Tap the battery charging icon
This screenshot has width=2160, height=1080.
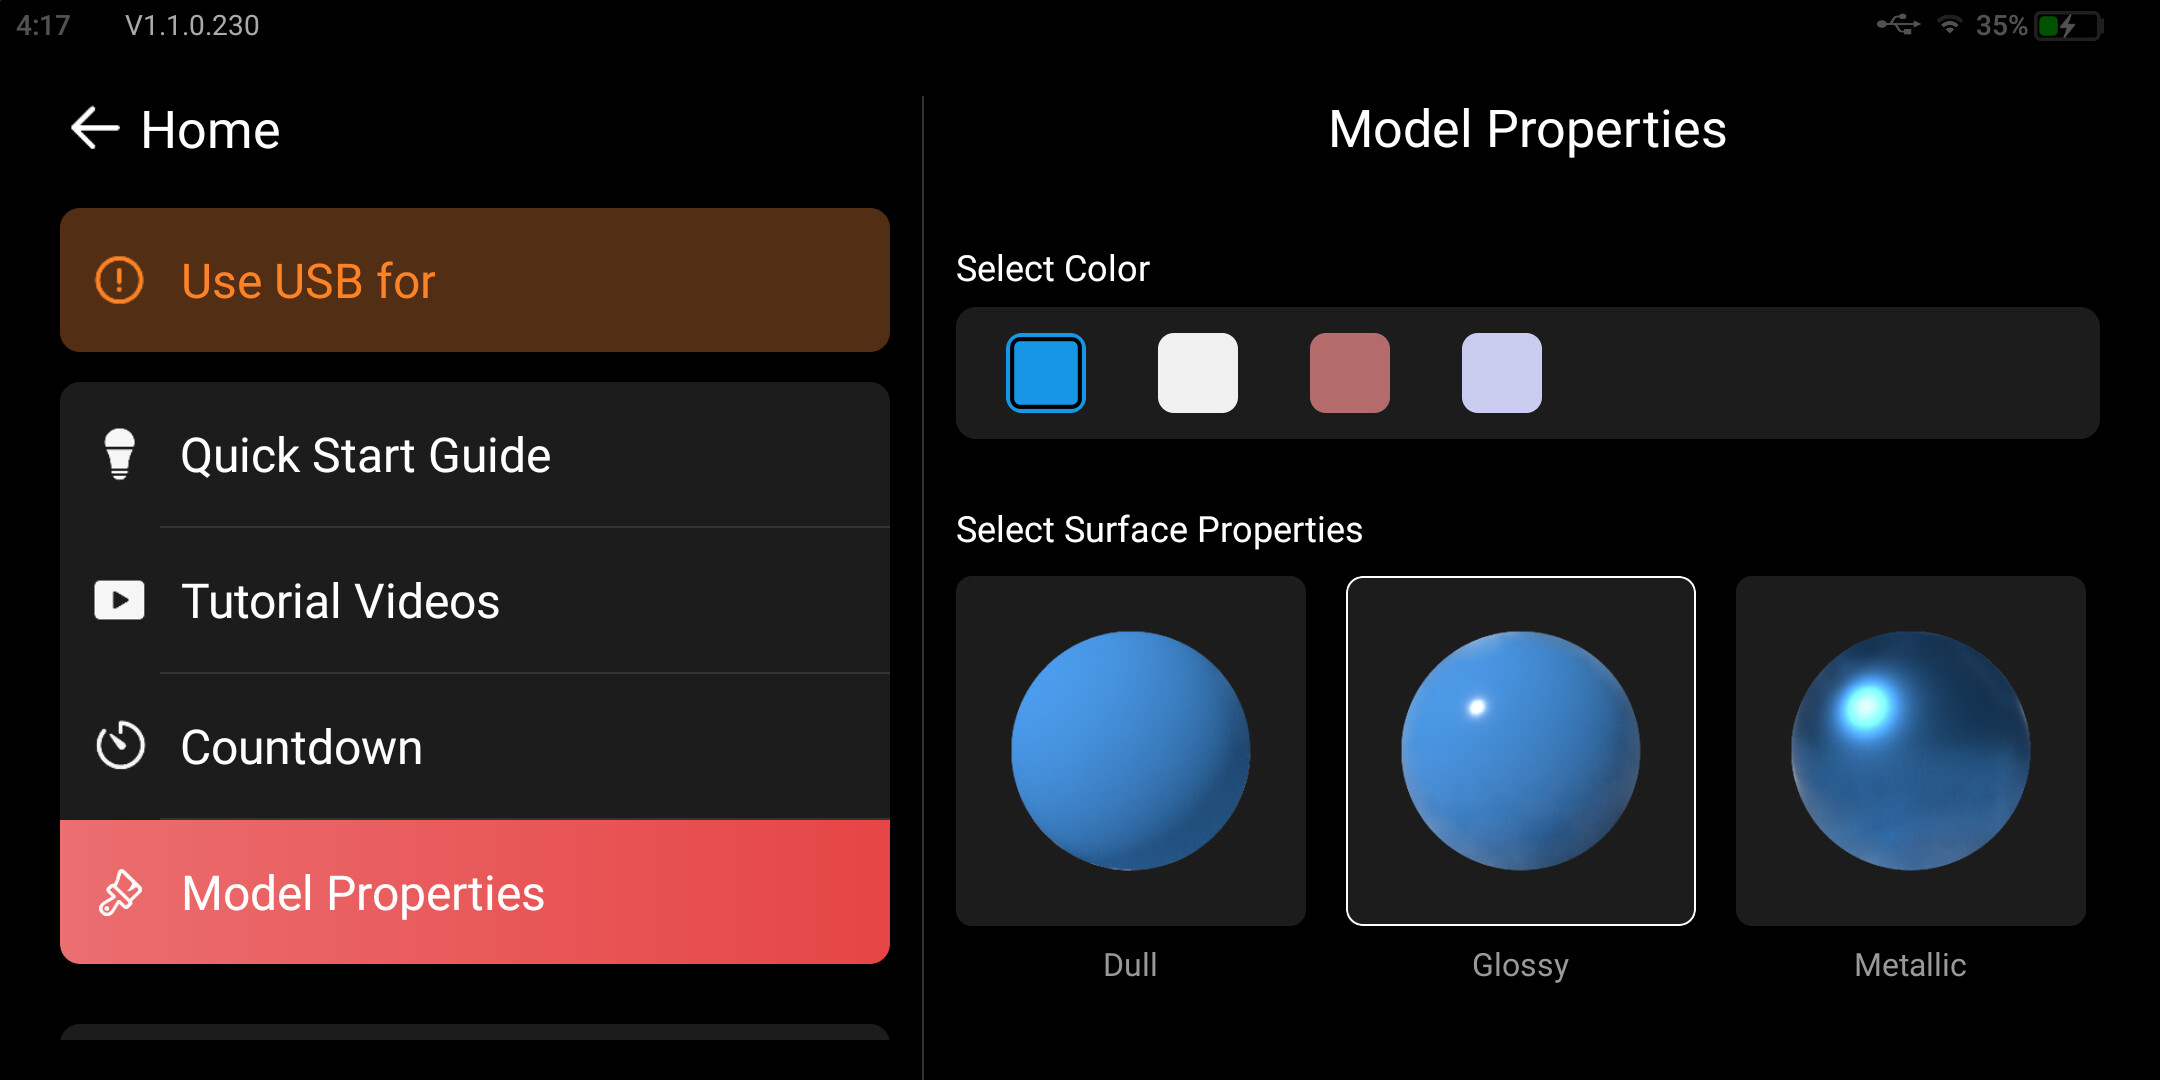pyautogui.click(x=2068, y=26)
